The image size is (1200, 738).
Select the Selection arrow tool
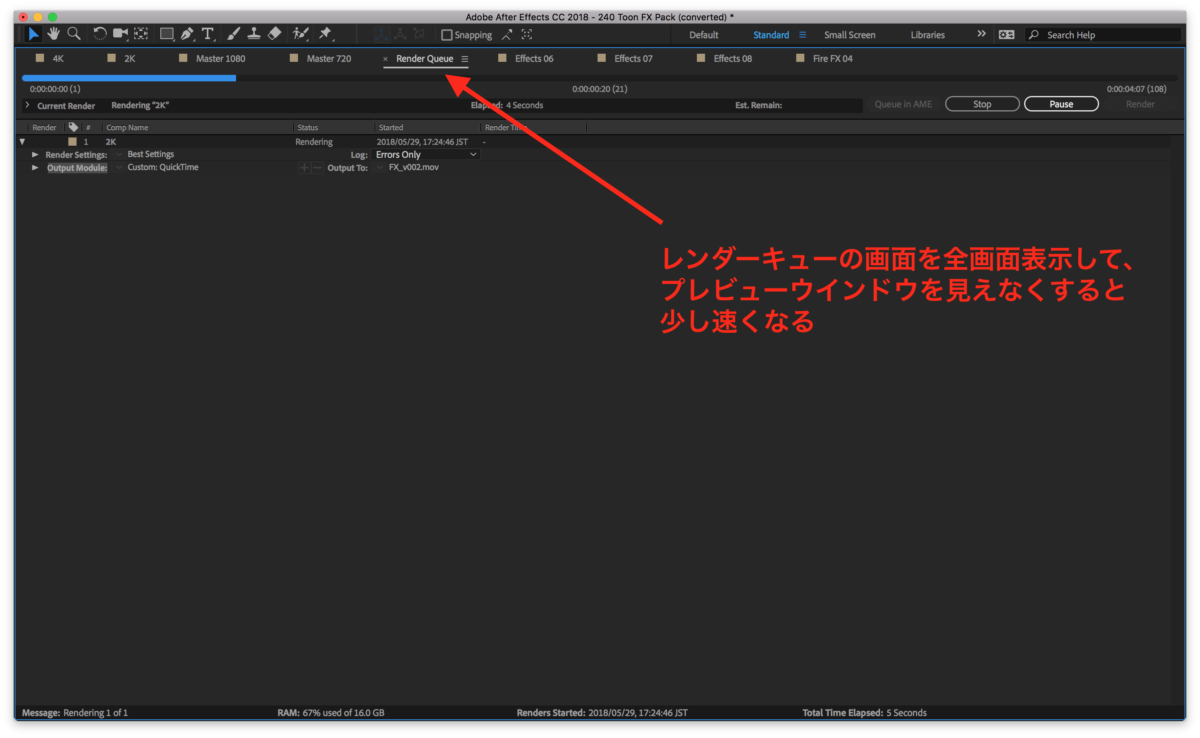[x=34, y=34]
